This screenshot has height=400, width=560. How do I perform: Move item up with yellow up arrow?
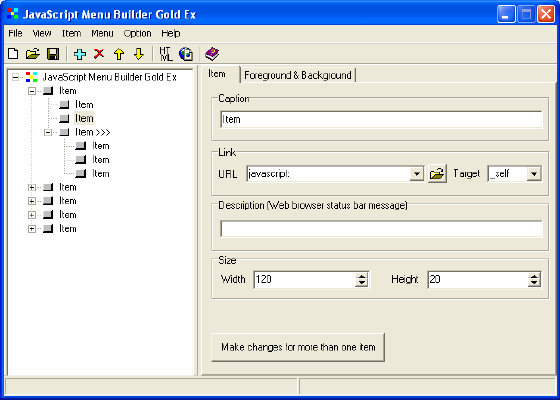[x=119, y=54]
